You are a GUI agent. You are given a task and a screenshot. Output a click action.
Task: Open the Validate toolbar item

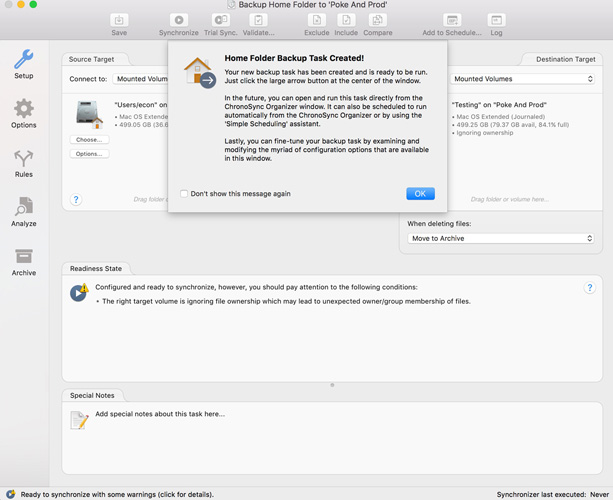tap(258, 20)
